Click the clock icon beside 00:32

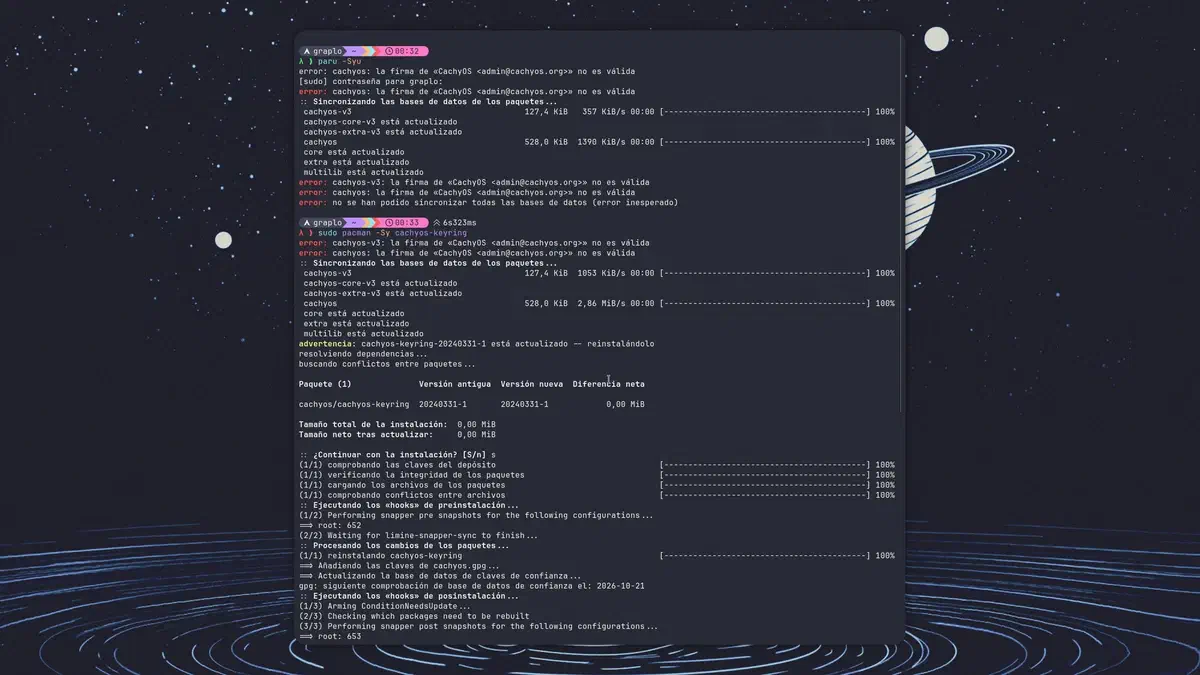[x=389, y=51]
